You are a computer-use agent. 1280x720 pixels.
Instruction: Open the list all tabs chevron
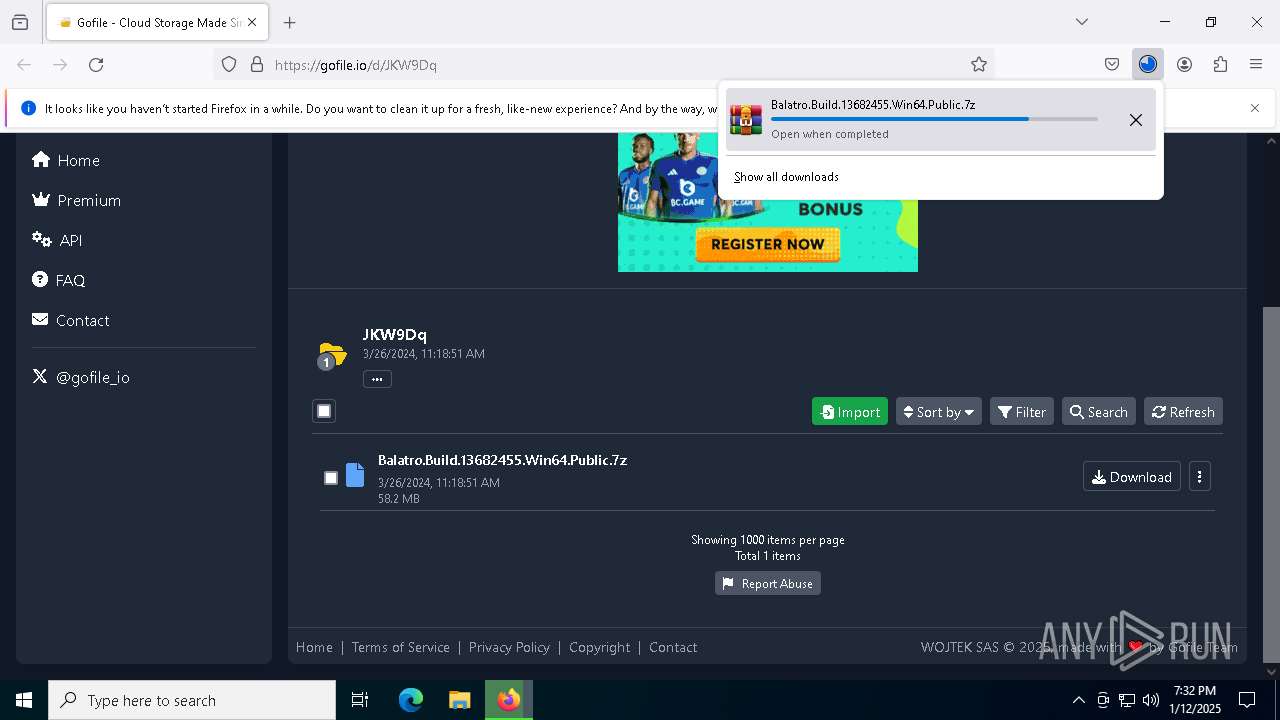pyautogui.click(x=1082, y=22)
